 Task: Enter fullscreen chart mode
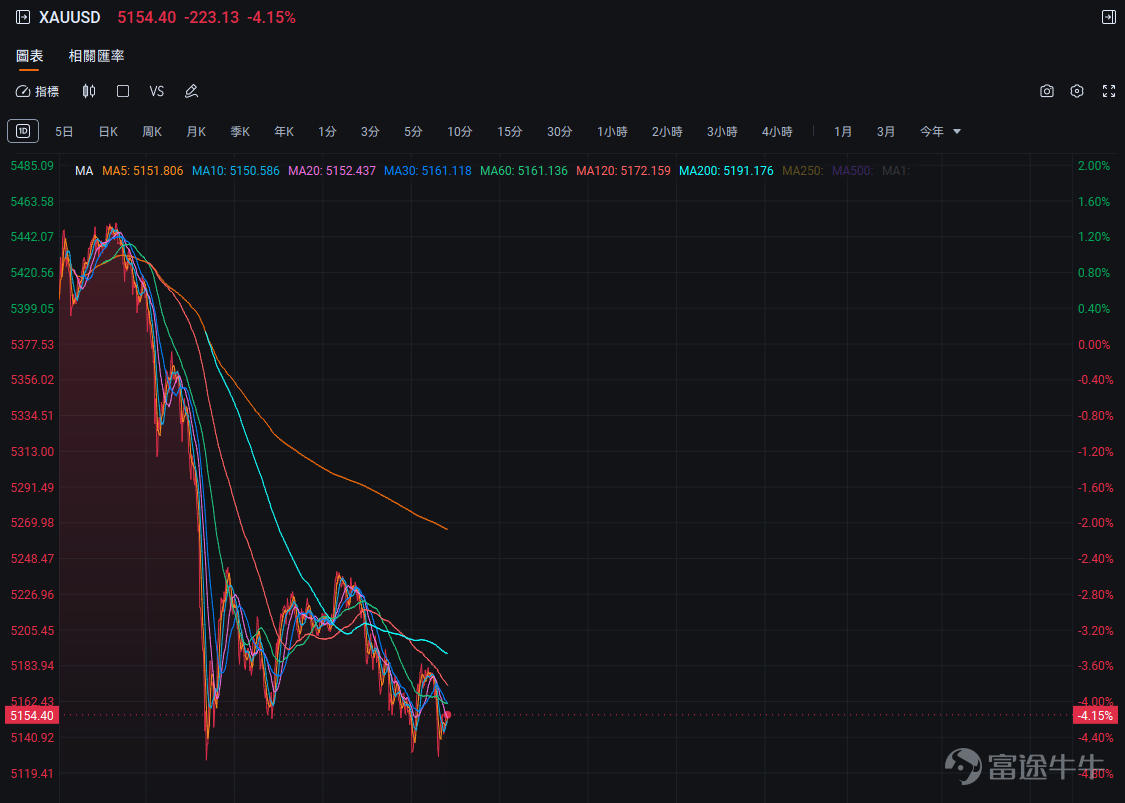click(x=1108, y=91)
